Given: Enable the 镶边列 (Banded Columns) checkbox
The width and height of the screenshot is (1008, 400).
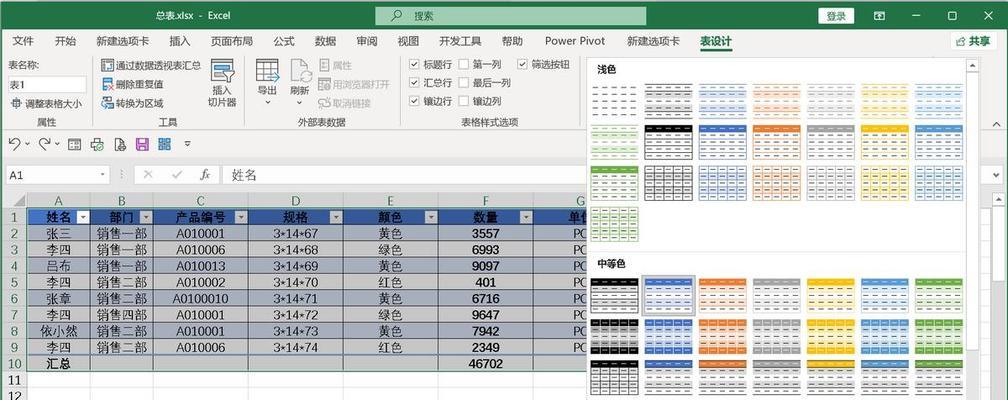Looking at the screenshot, I should tap(464, 101).
